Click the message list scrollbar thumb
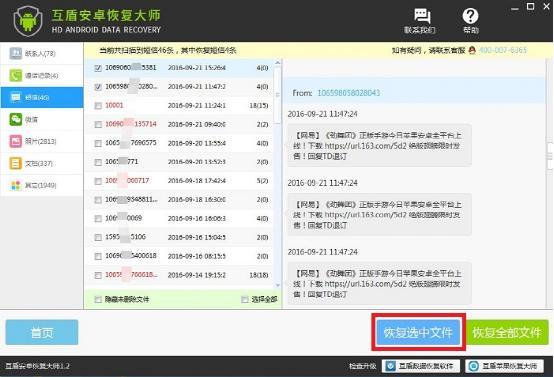This screenshot has width=554, height=377. tap(277, 95)
